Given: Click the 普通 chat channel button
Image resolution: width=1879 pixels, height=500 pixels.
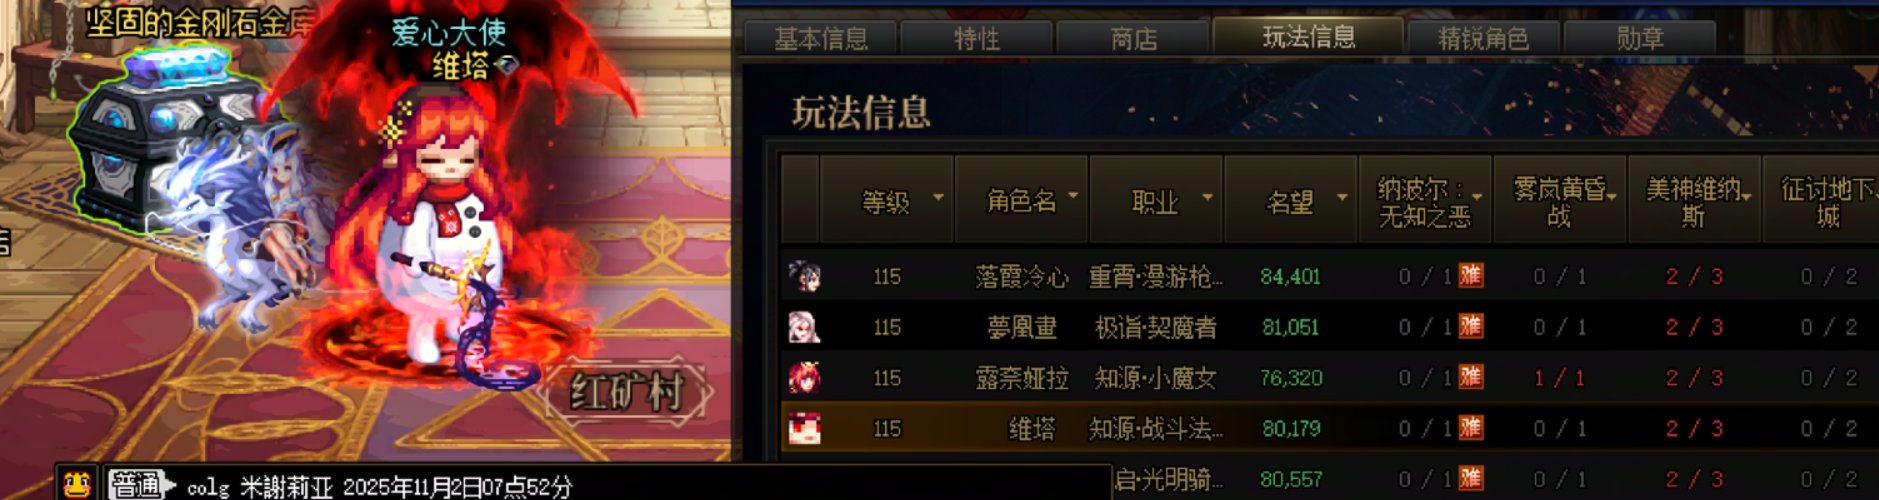Looking at the screenshot, I should (135, 485).
